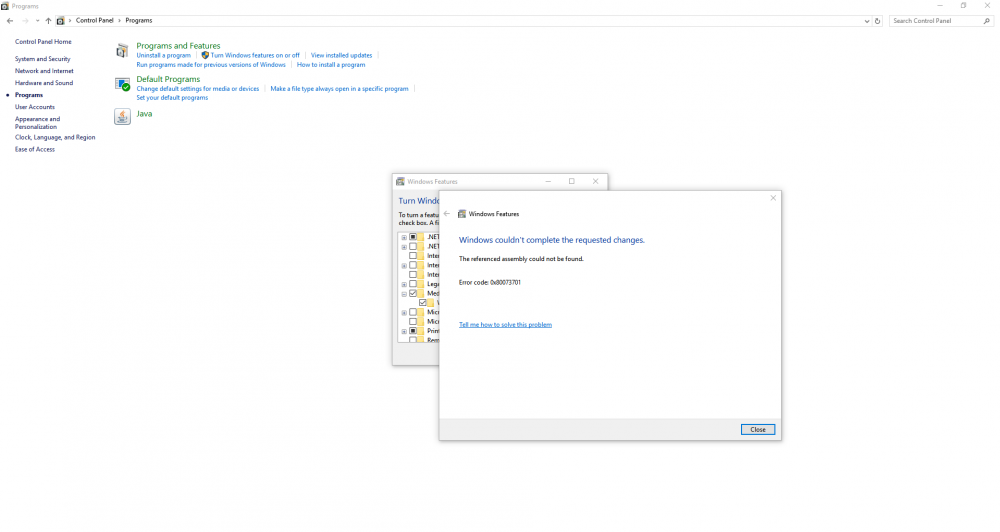
Task: Click the Control Panel icon in the address bar
Action: (x=61, y=21)
